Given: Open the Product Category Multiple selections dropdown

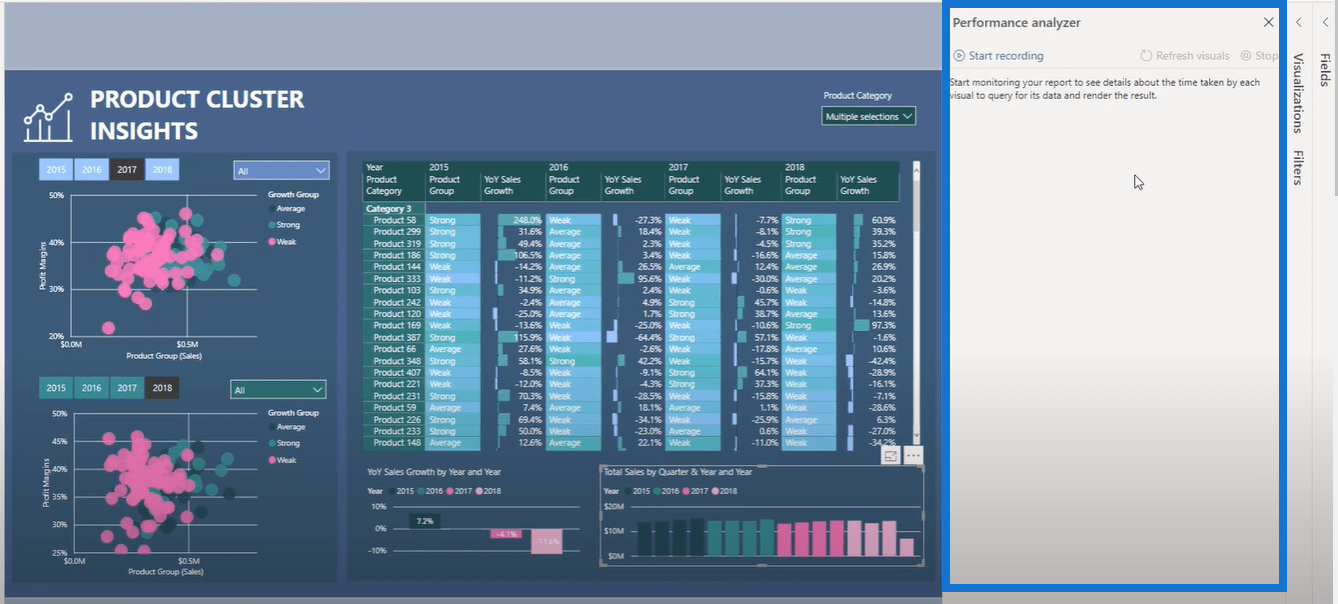Looking at the screenshot, I should [x=868, y=117].
